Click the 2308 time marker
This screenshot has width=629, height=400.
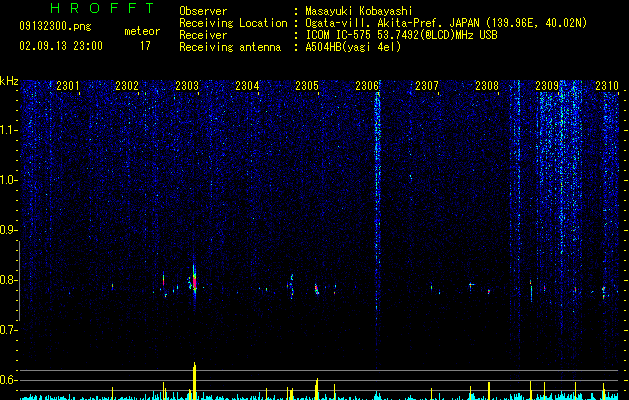tap(487, 86)
